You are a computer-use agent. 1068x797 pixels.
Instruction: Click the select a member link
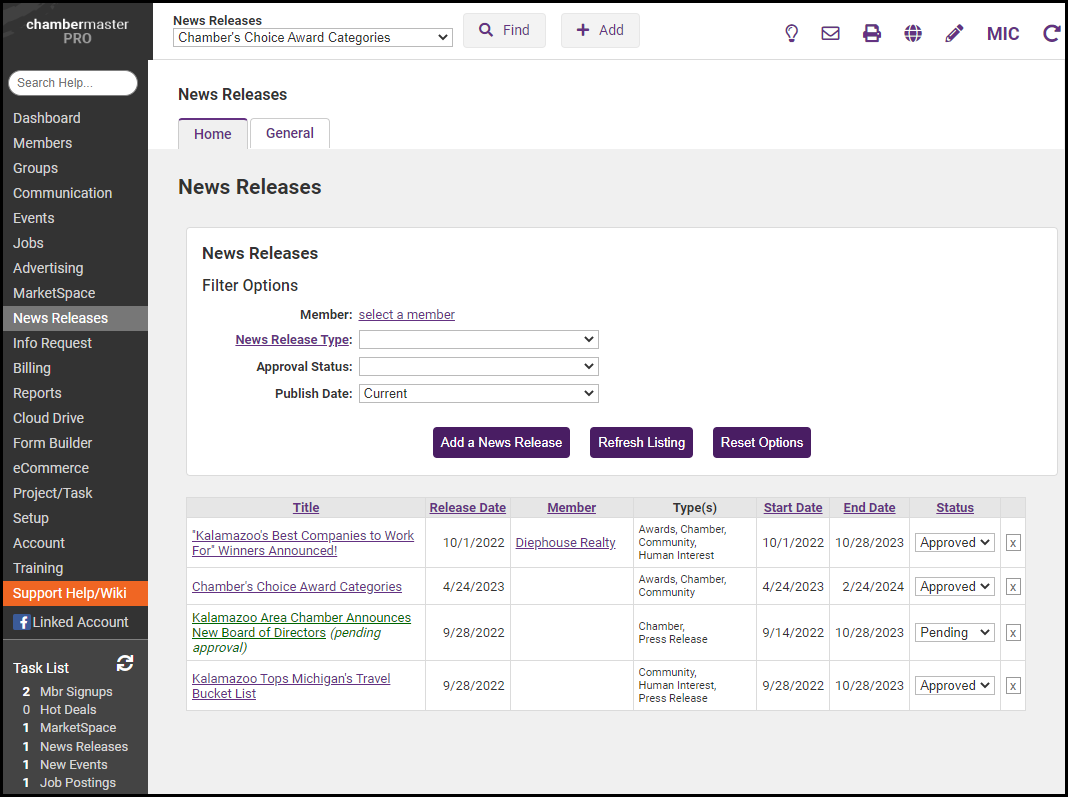click(406, 315)
